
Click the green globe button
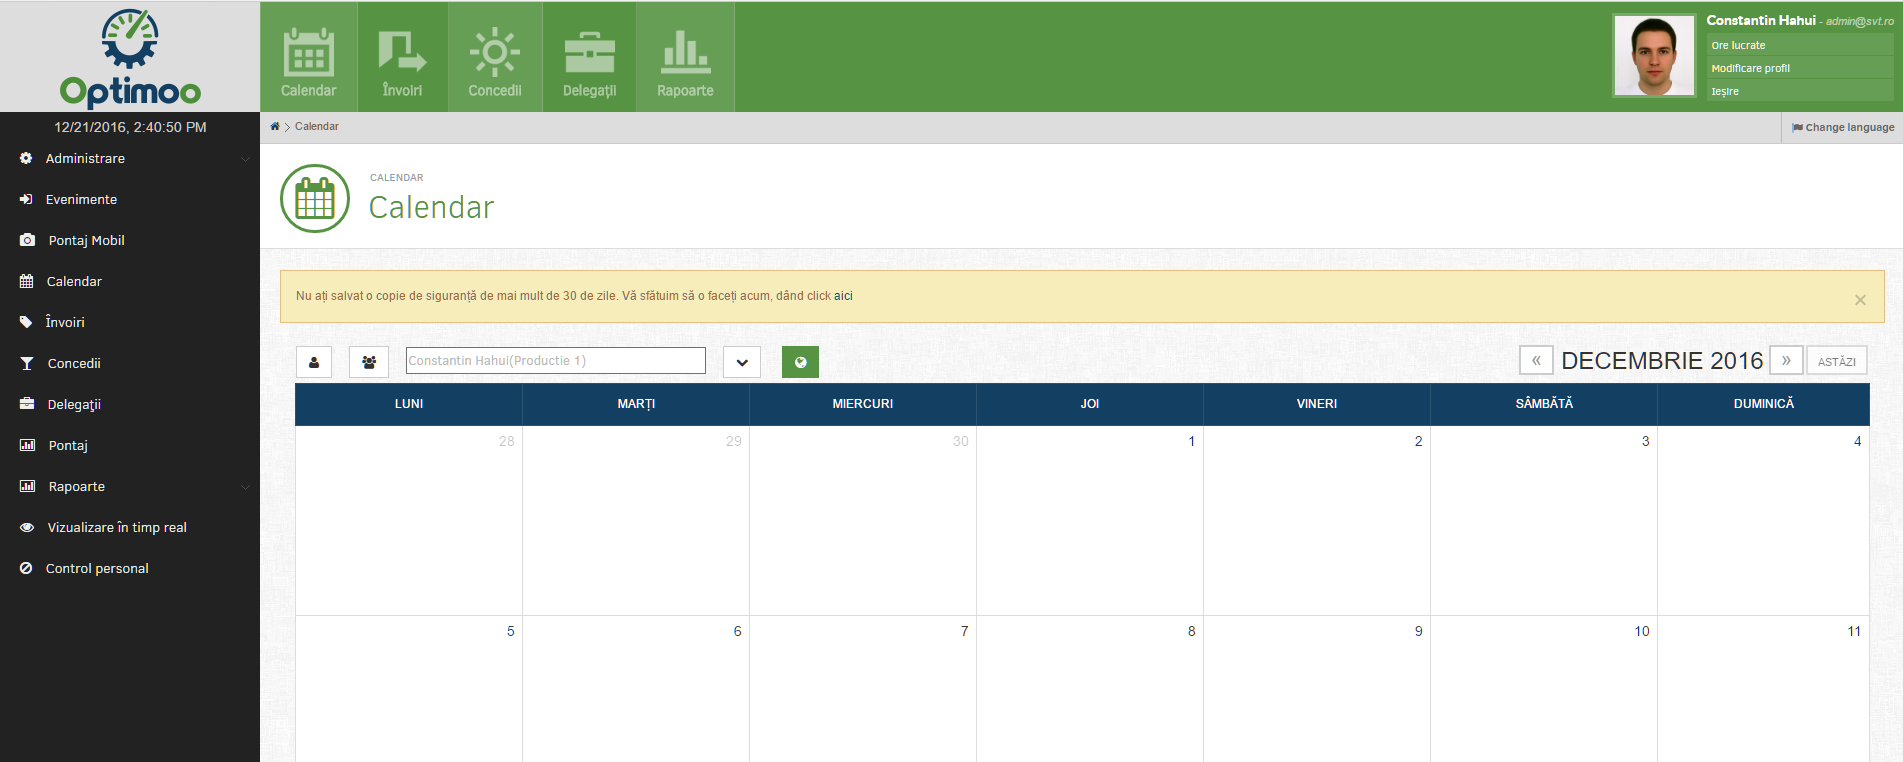800,362
